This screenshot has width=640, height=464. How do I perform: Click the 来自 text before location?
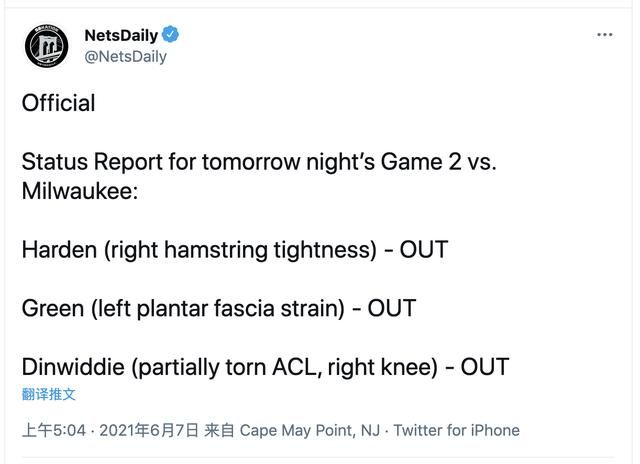point(219,431)
